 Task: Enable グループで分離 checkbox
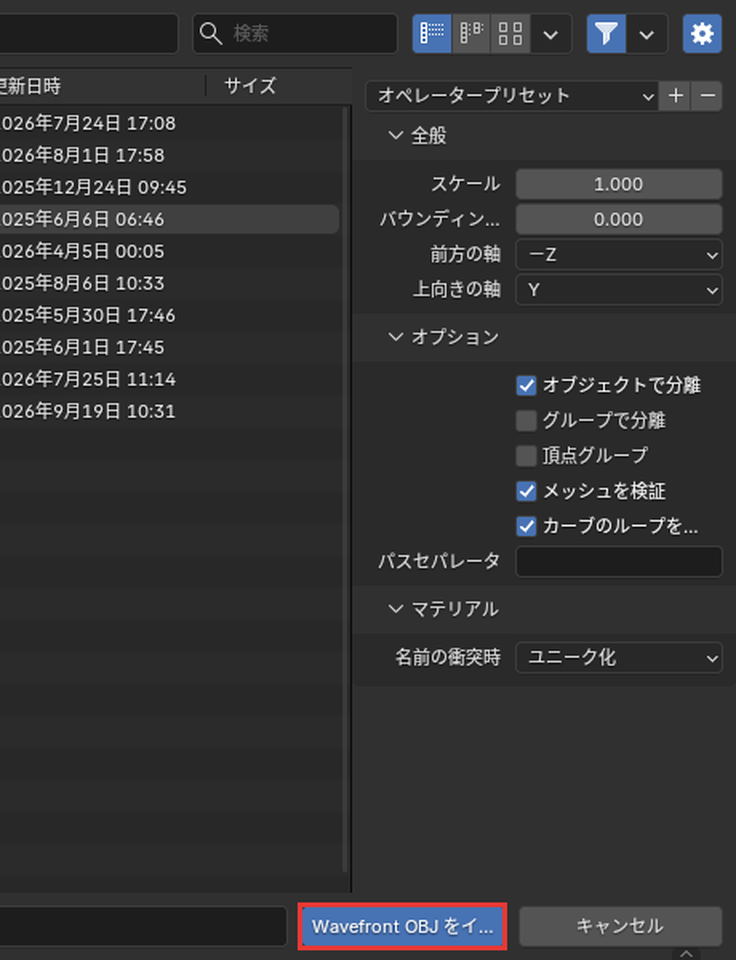pyautogui.click(x=526, y=421)
